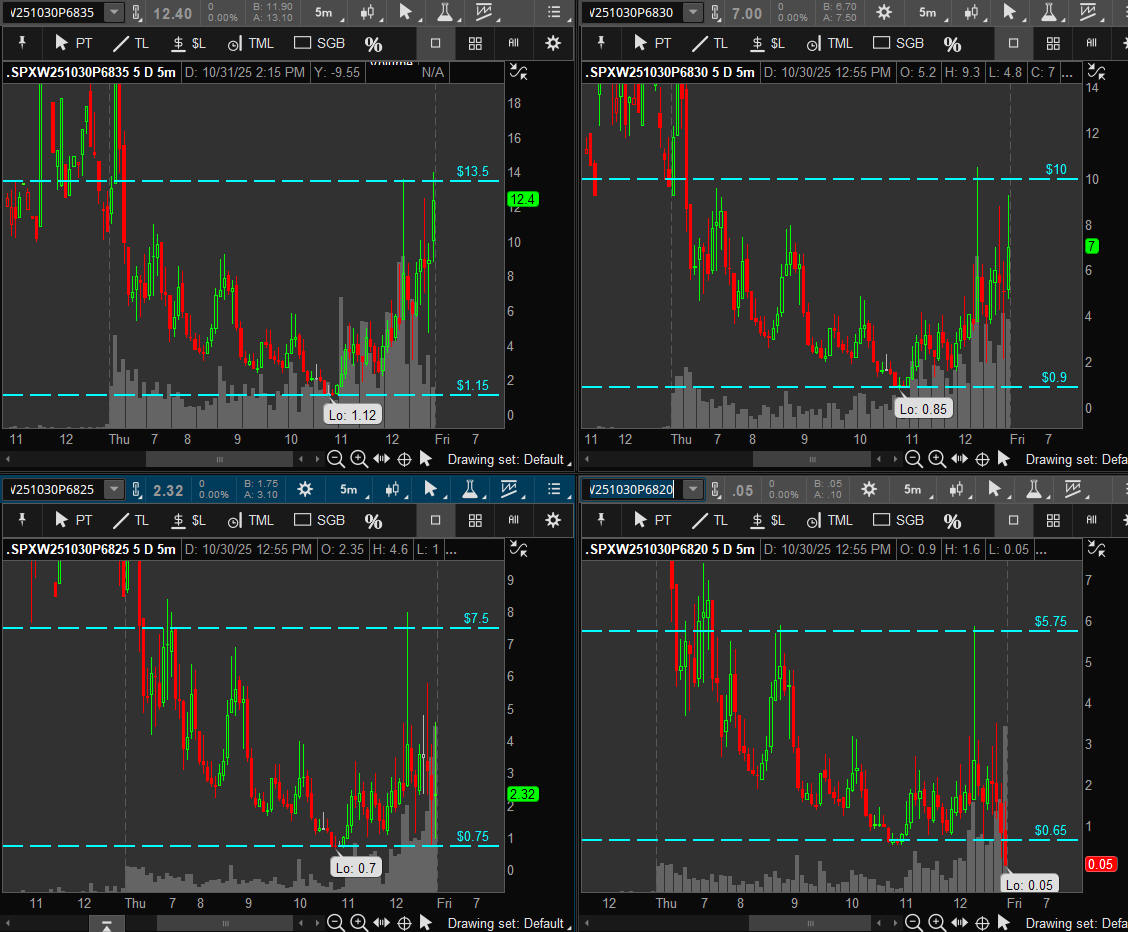Toggle four-grid chart layout in P6825 panel

pyautogui.click(x=475, y=521)
